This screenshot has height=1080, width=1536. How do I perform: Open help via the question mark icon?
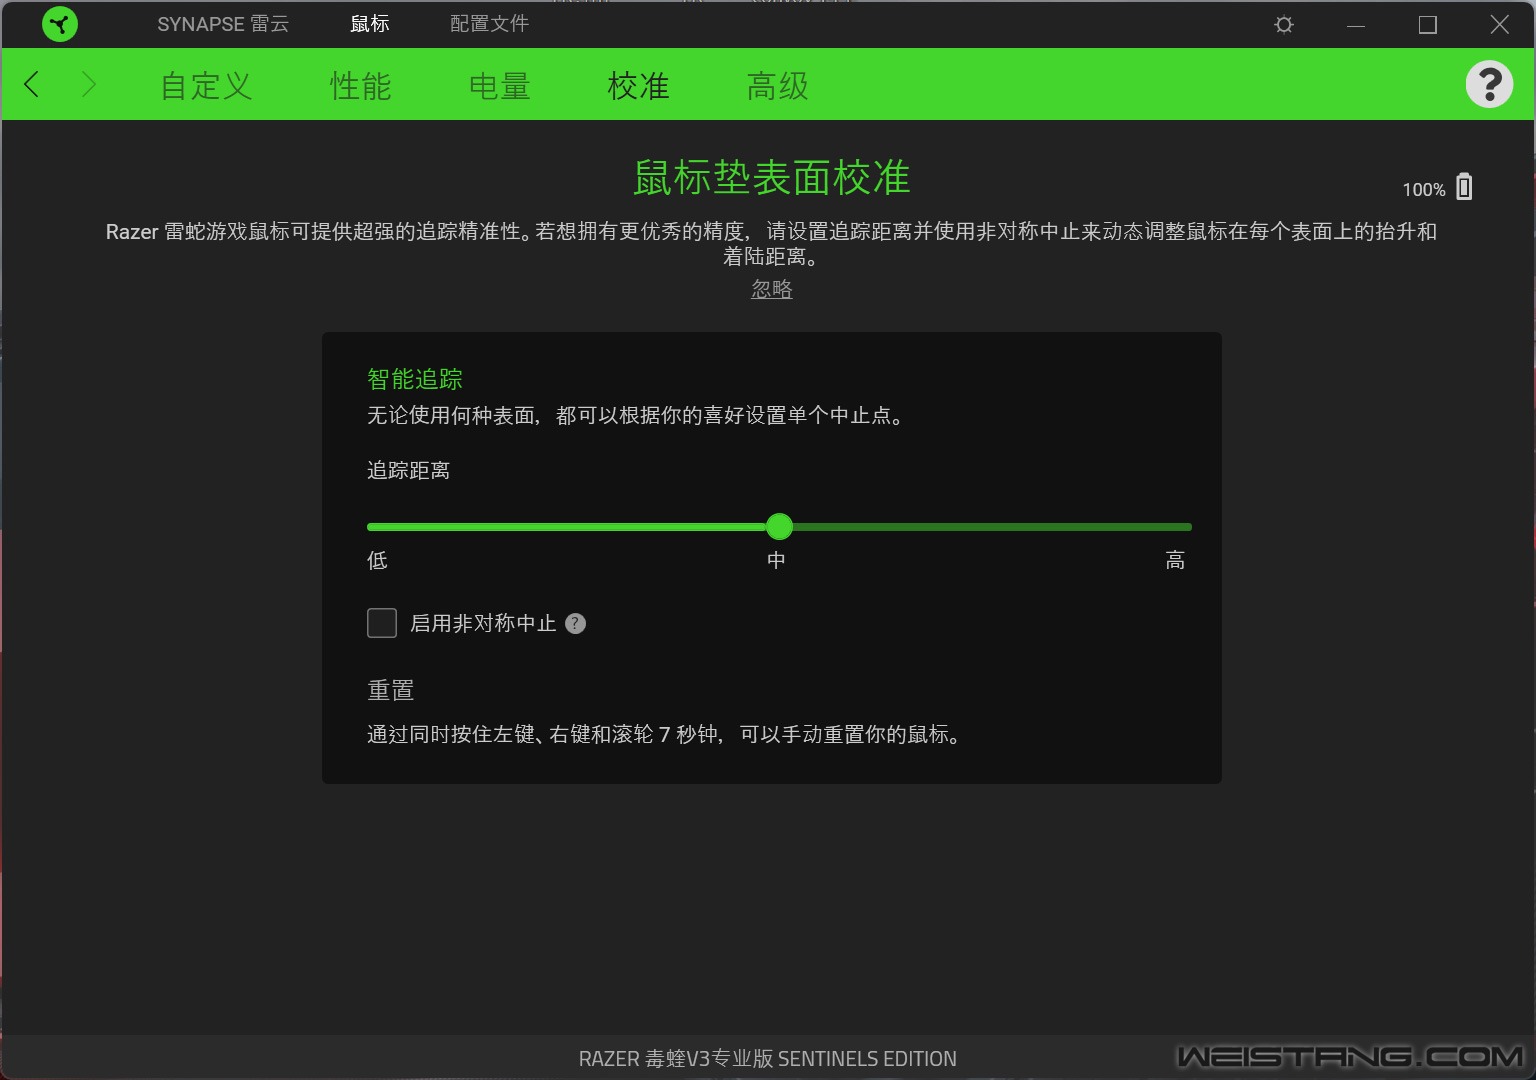(1489, 84)
